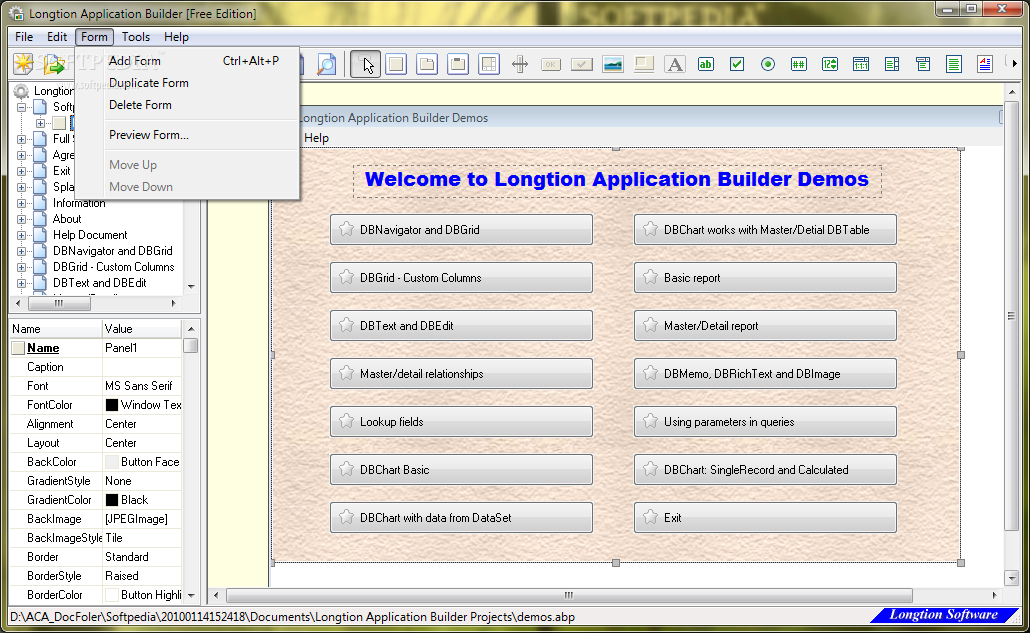
Task: Click the DBGrid - Custom Columns button
Action: coord(461,278)
